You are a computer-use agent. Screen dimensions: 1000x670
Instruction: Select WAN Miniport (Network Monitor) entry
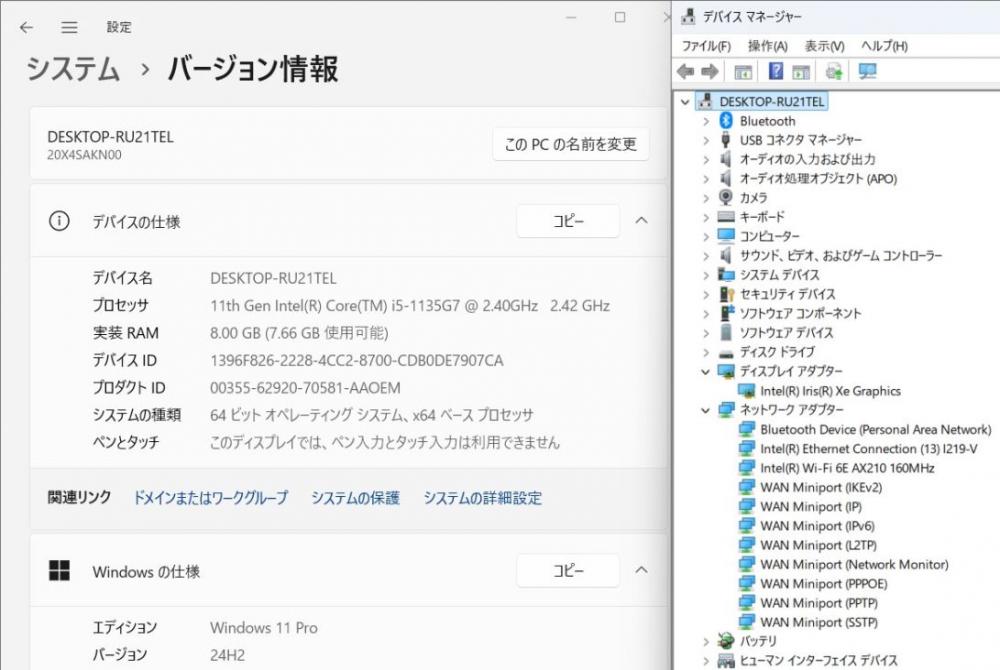coord(854,564)
